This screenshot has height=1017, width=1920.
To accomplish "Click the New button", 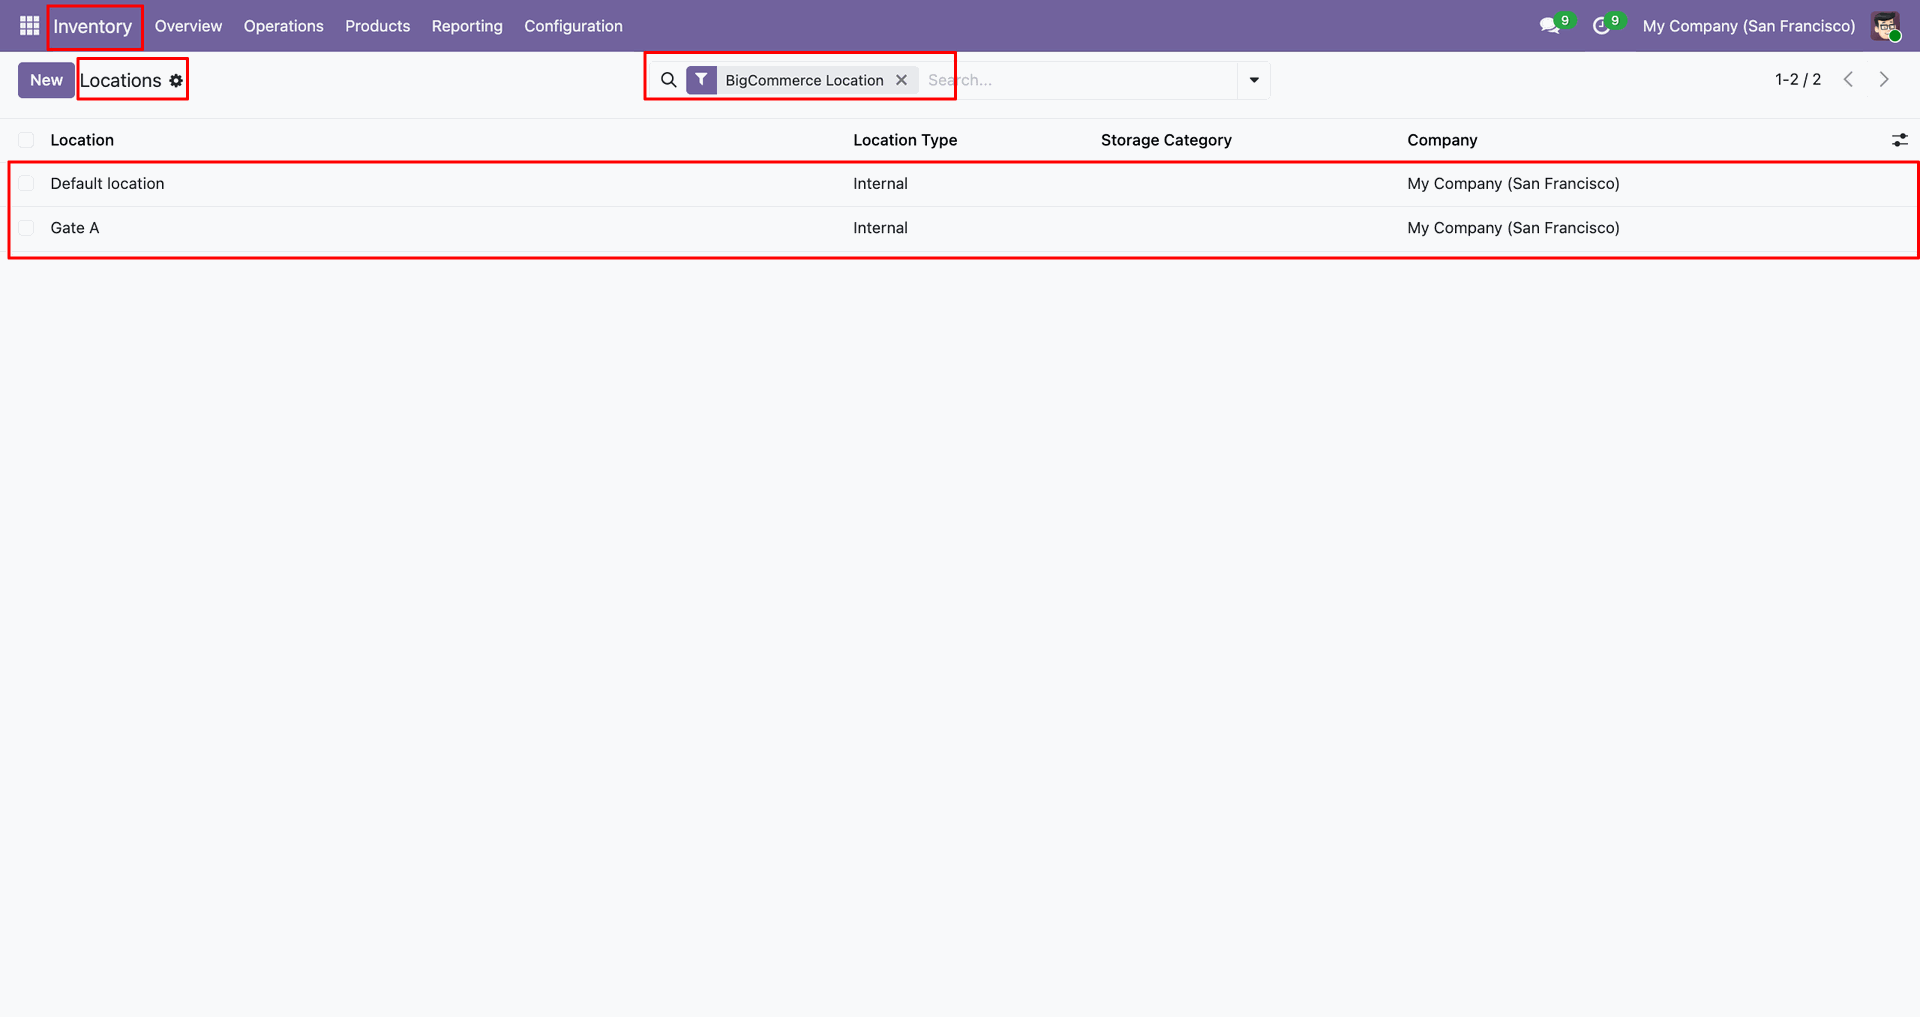I will pyautogui.click(x=46, y=80).
